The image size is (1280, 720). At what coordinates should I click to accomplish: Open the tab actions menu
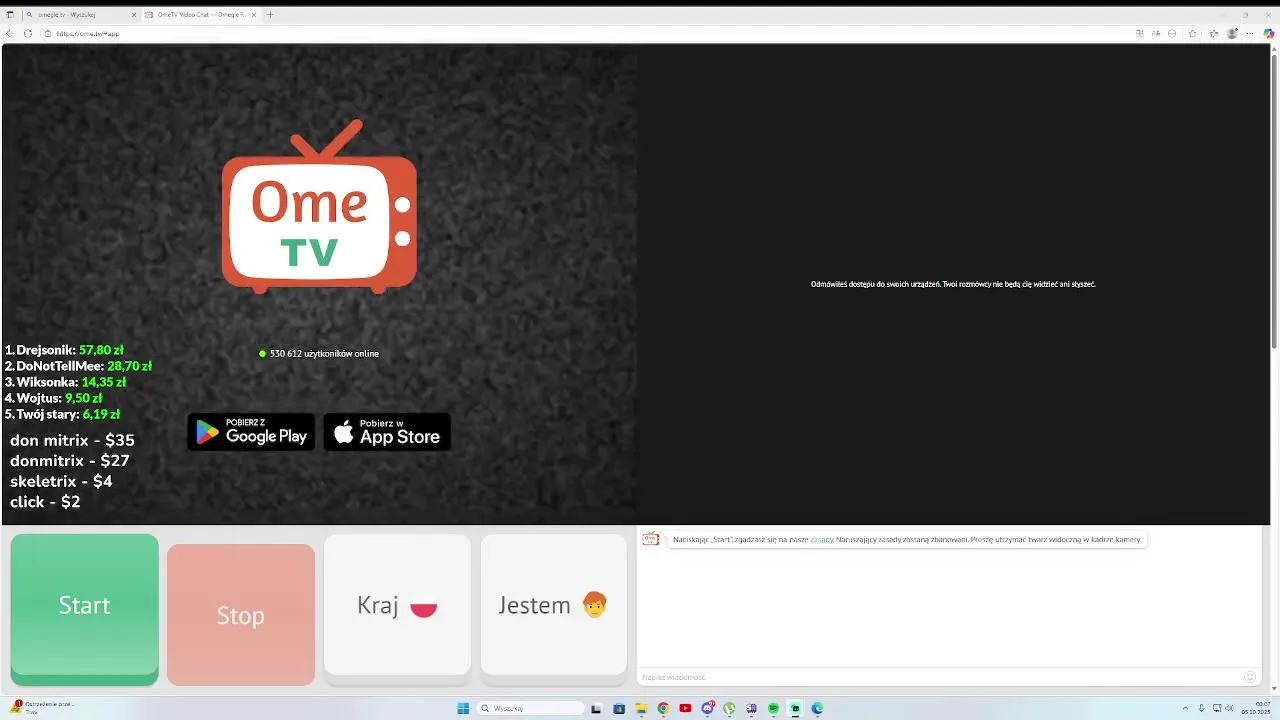click(10, 15)
